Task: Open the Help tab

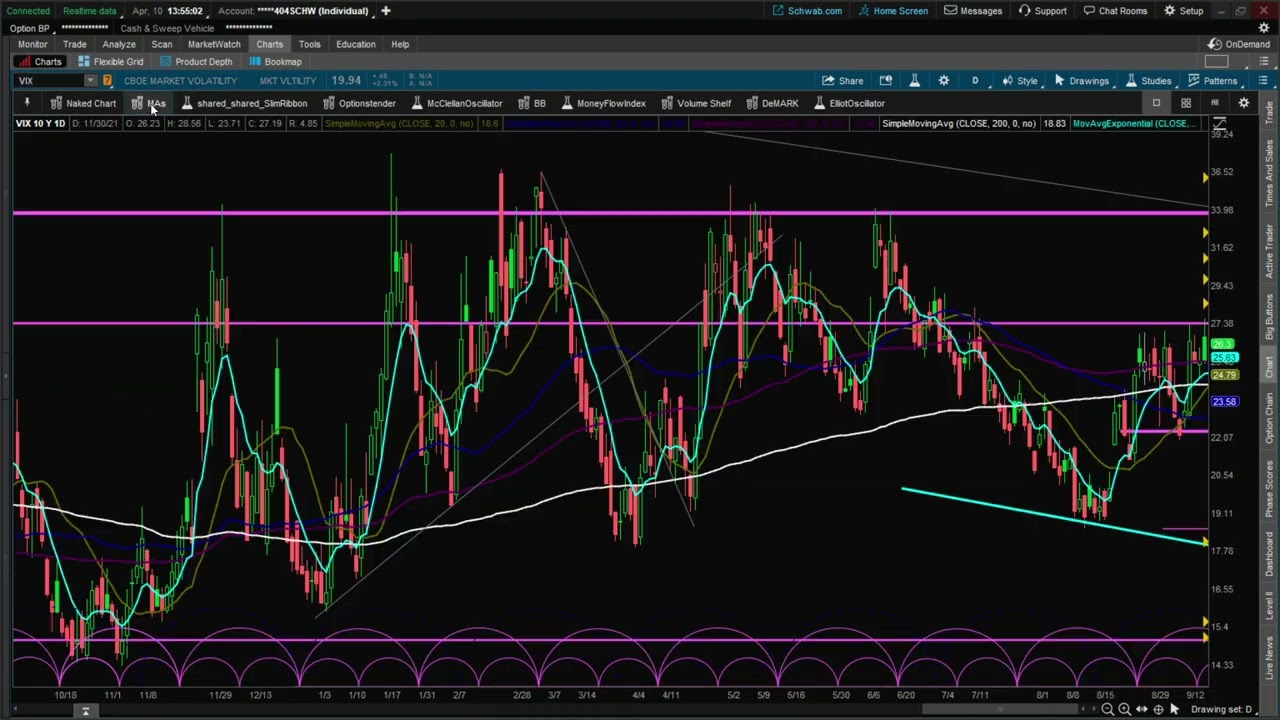Action: [x=400, y=44]
